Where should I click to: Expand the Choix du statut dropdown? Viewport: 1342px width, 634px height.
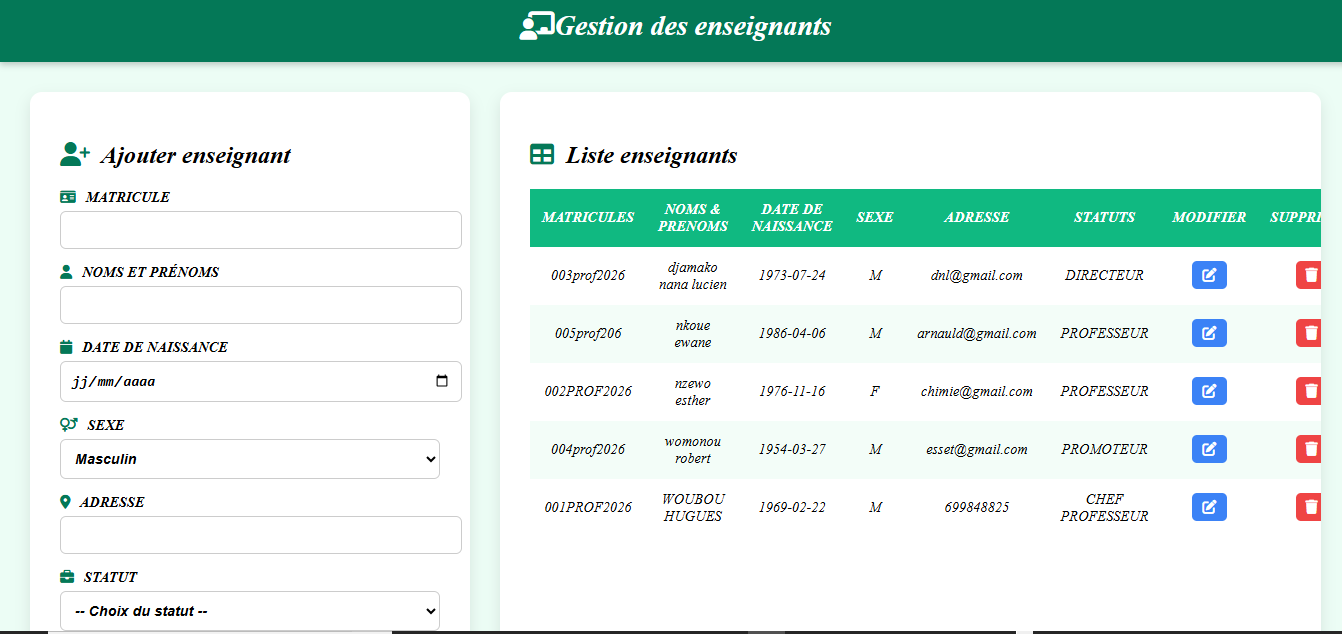(x=250, y=611)
